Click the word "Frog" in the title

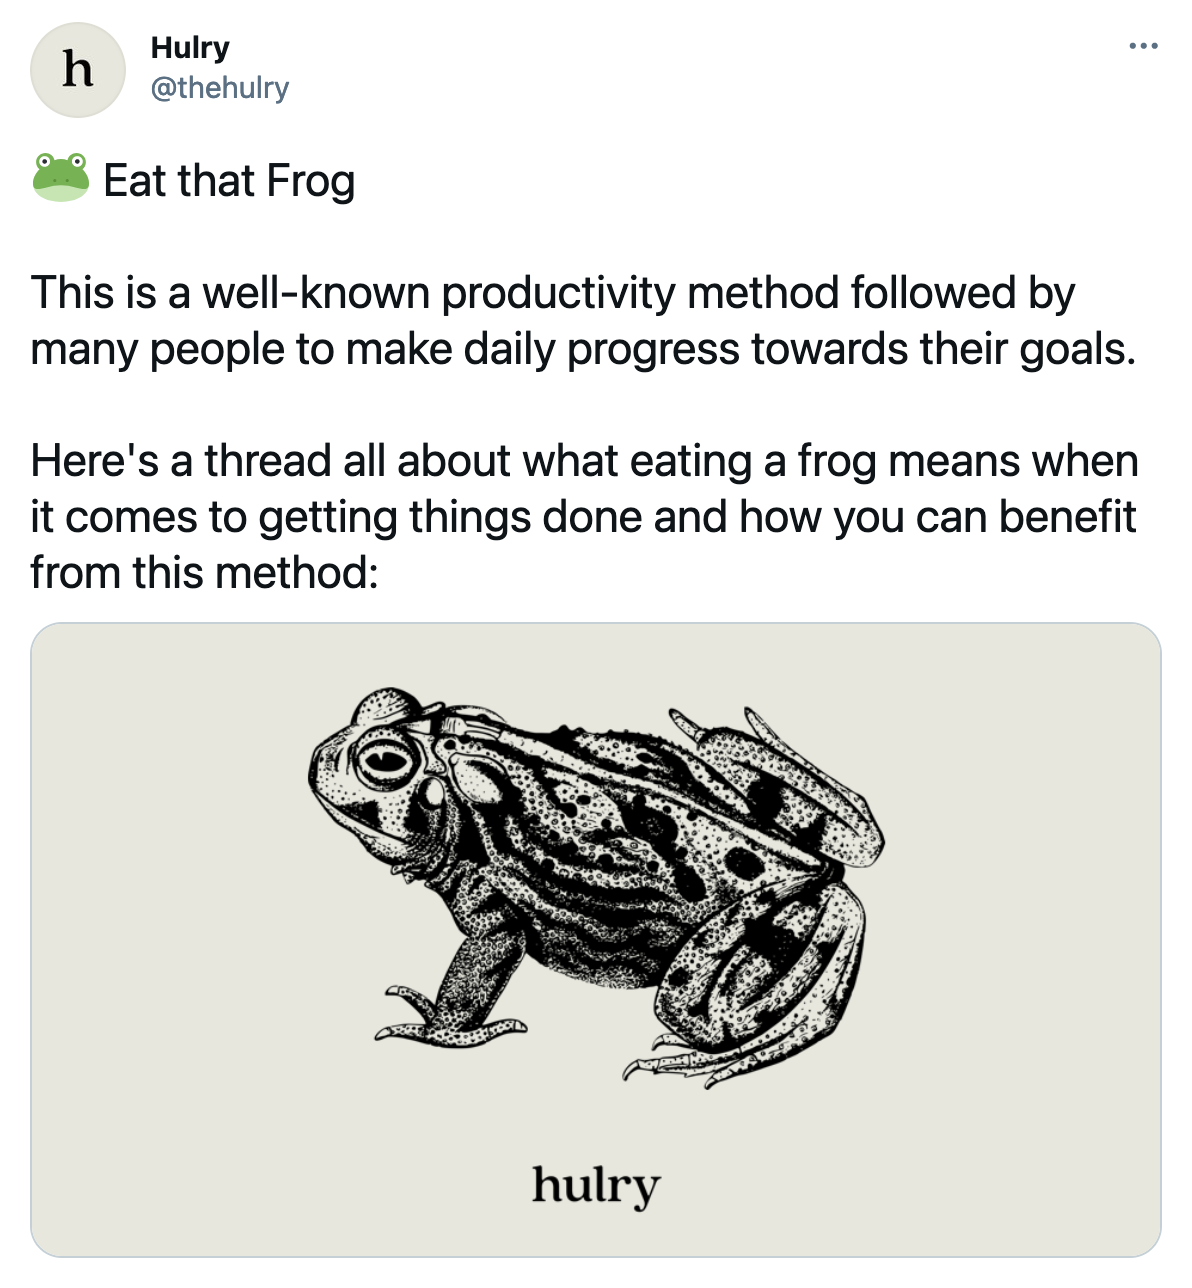point(311,181)
